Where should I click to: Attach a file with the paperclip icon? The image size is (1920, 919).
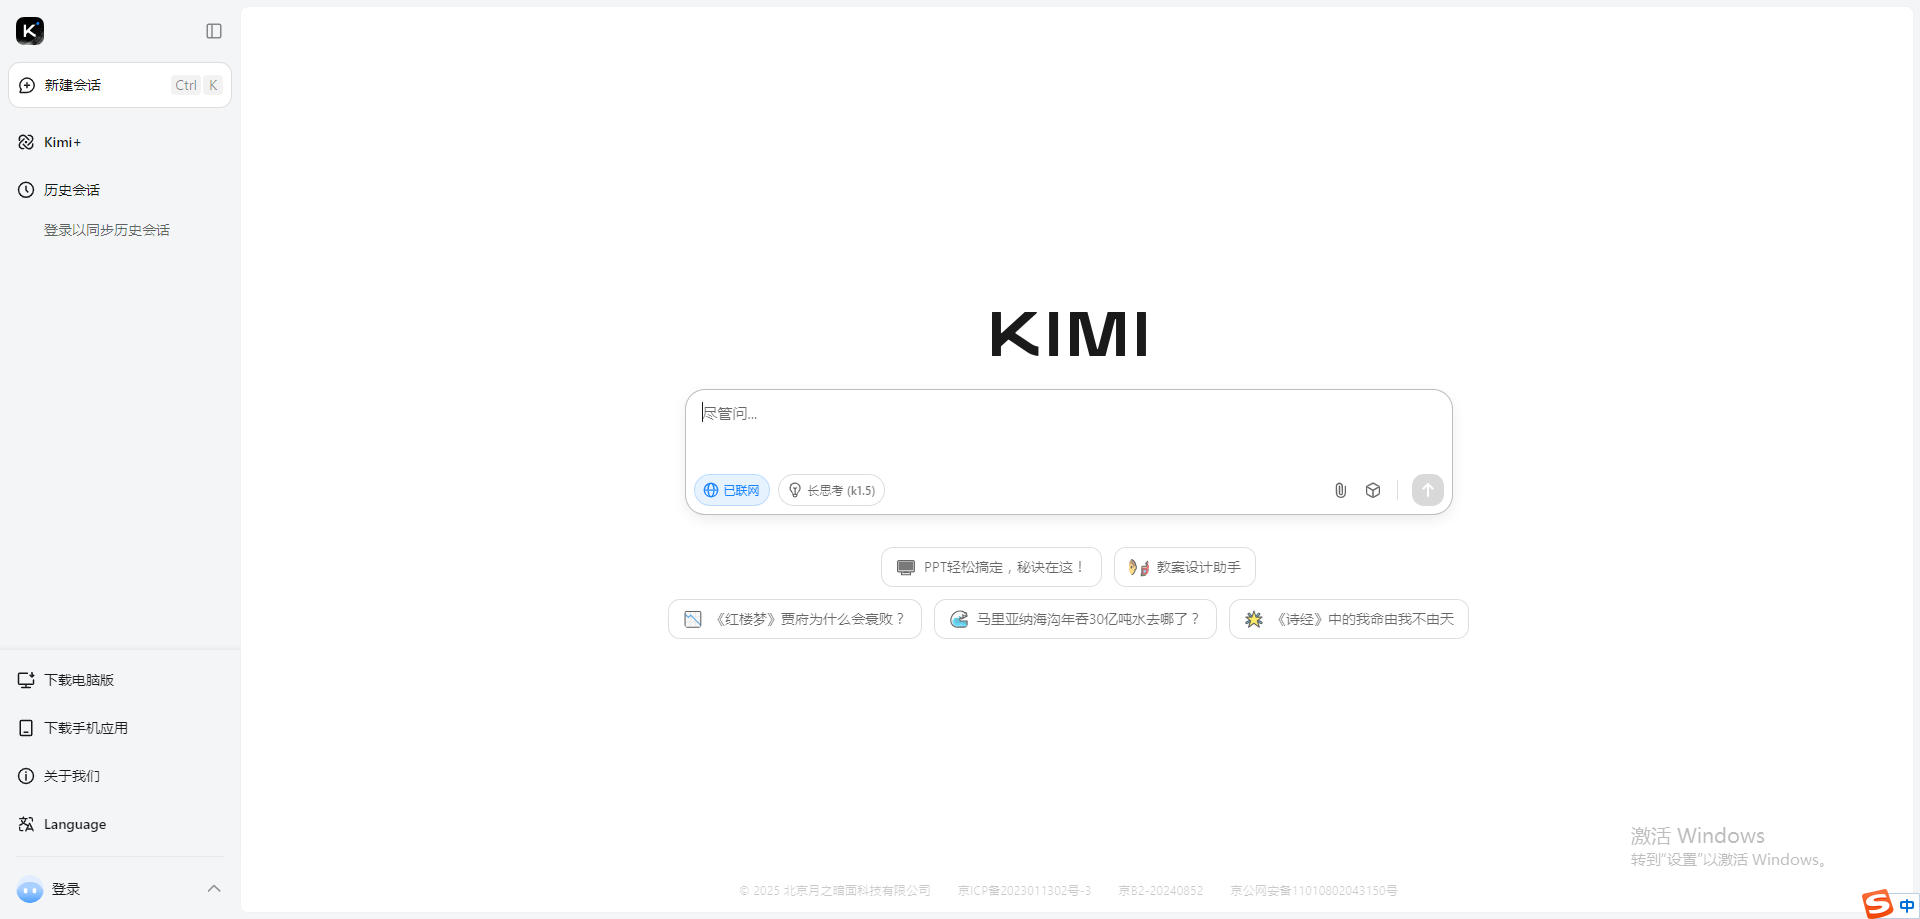1341,490
